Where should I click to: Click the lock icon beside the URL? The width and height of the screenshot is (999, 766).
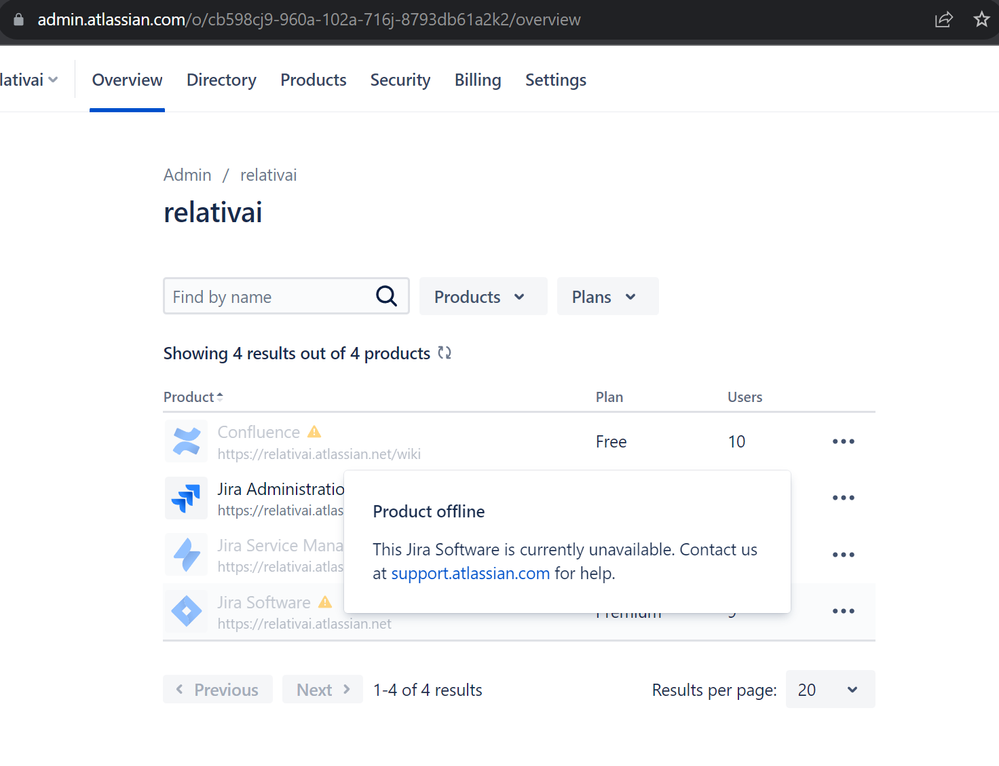(18, 20)
